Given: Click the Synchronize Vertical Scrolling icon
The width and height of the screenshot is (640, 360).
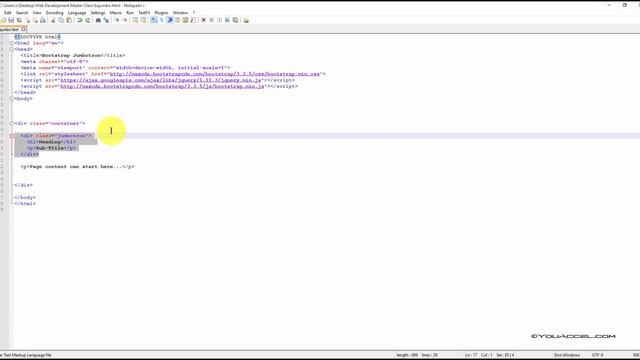Looking at the screenshot, I should coord(135,20).
